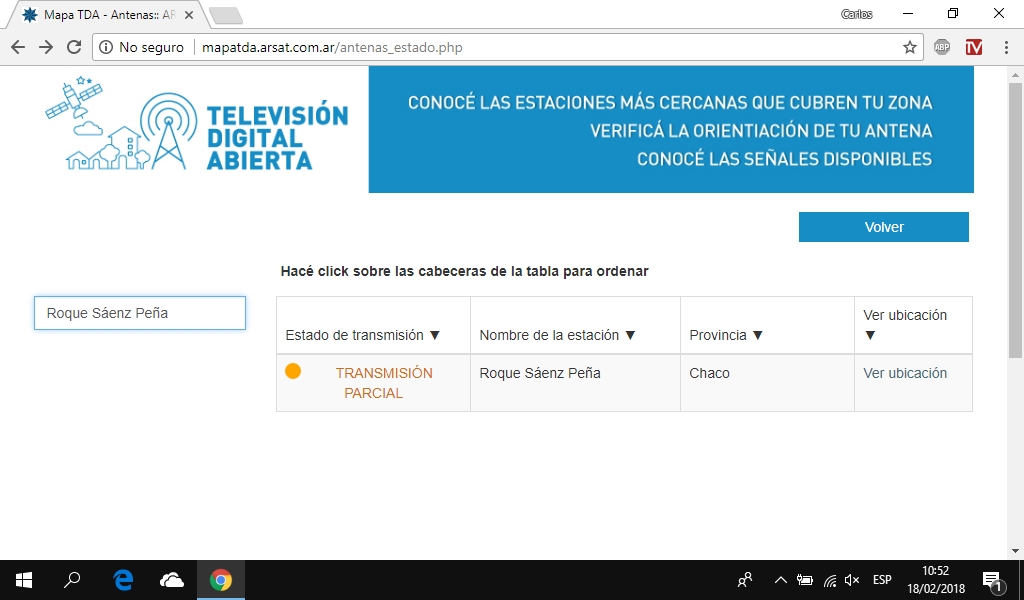Sort table by Nombre de la estación
This screenshot has height=600, width=1024.
558,335
